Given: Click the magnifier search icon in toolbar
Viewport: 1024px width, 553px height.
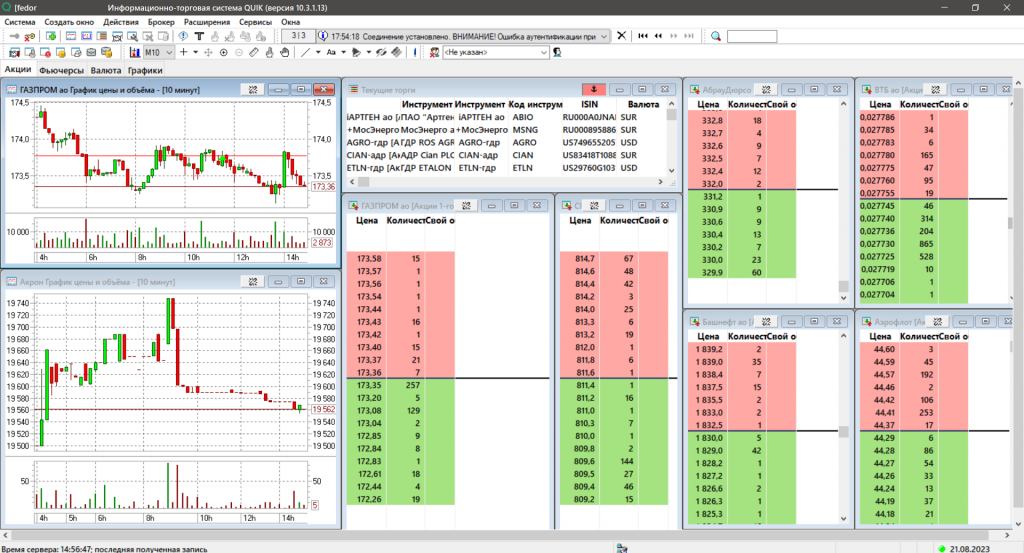Looking at the screenshot, I should click(x=716, y=36).
